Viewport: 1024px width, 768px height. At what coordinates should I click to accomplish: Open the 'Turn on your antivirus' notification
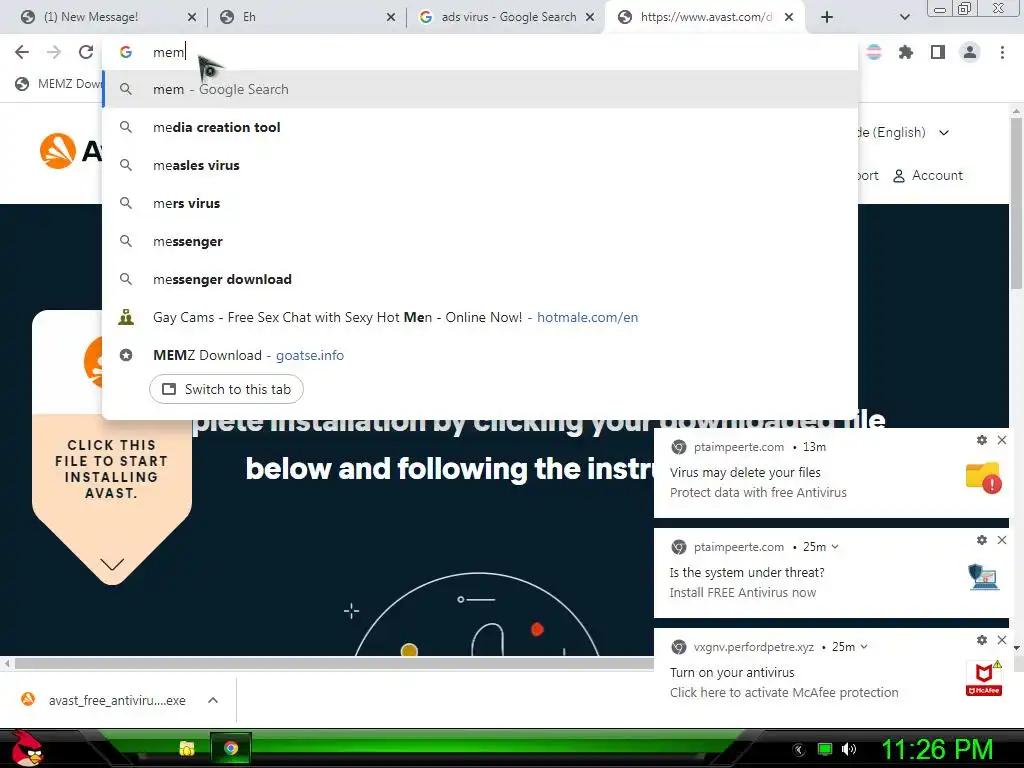(831, 672)
